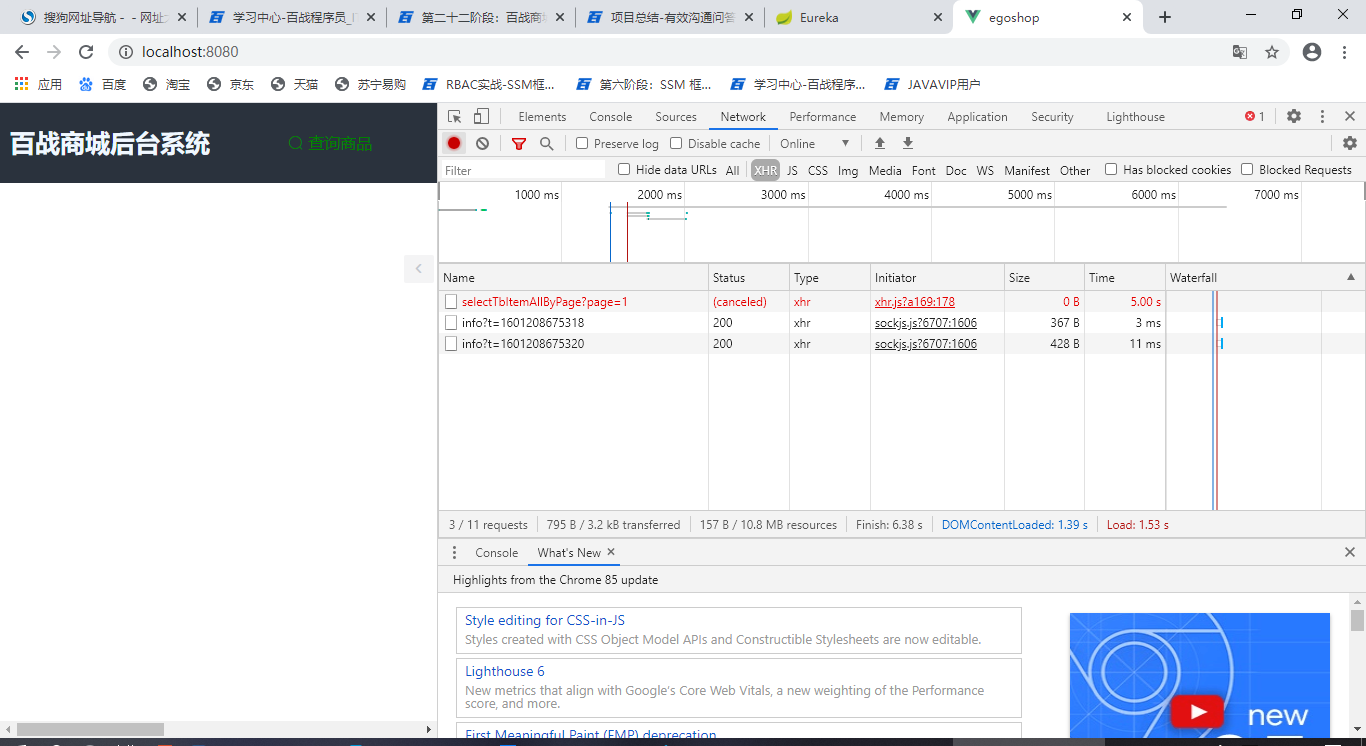Click the export HAR download icon
The height and width of the screenshot is (746, 1366).
tap(908, 143)
